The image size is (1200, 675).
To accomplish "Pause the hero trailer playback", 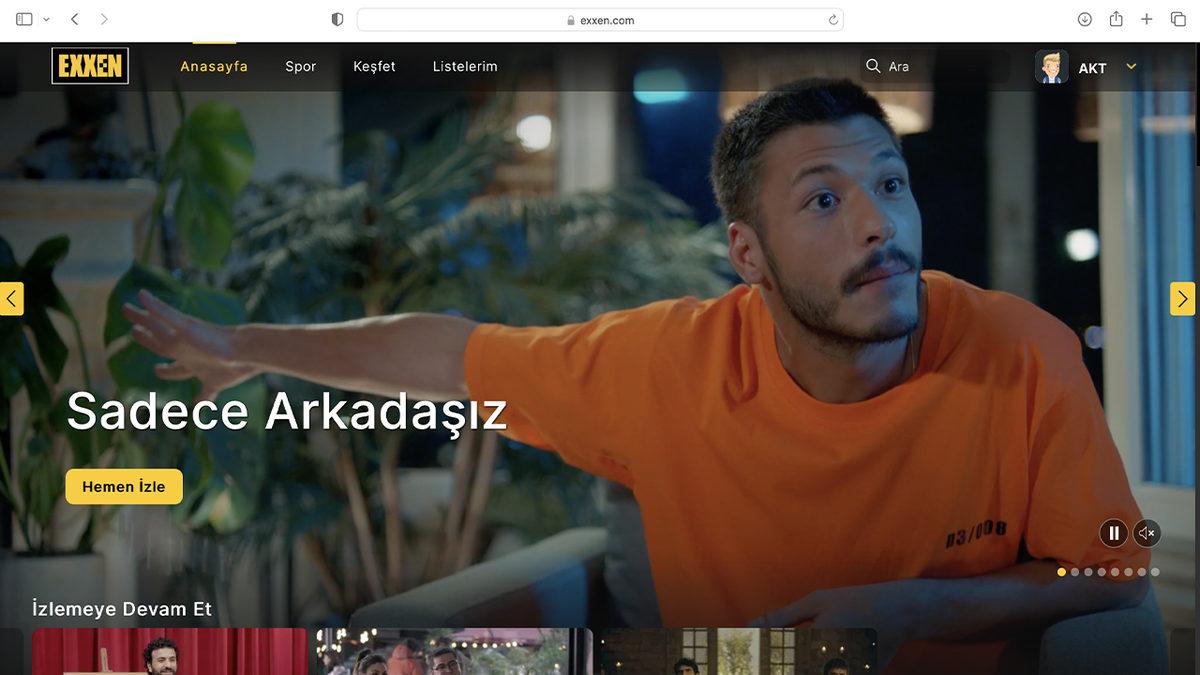I will tap(1113, 533).
